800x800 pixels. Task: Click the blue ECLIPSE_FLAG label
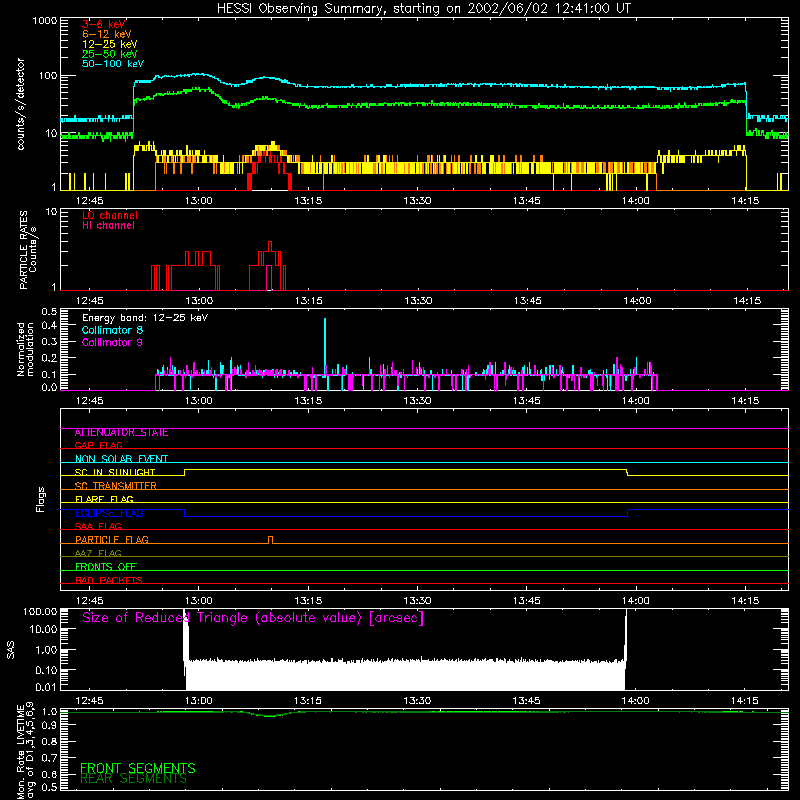click(x=109, y=513)
